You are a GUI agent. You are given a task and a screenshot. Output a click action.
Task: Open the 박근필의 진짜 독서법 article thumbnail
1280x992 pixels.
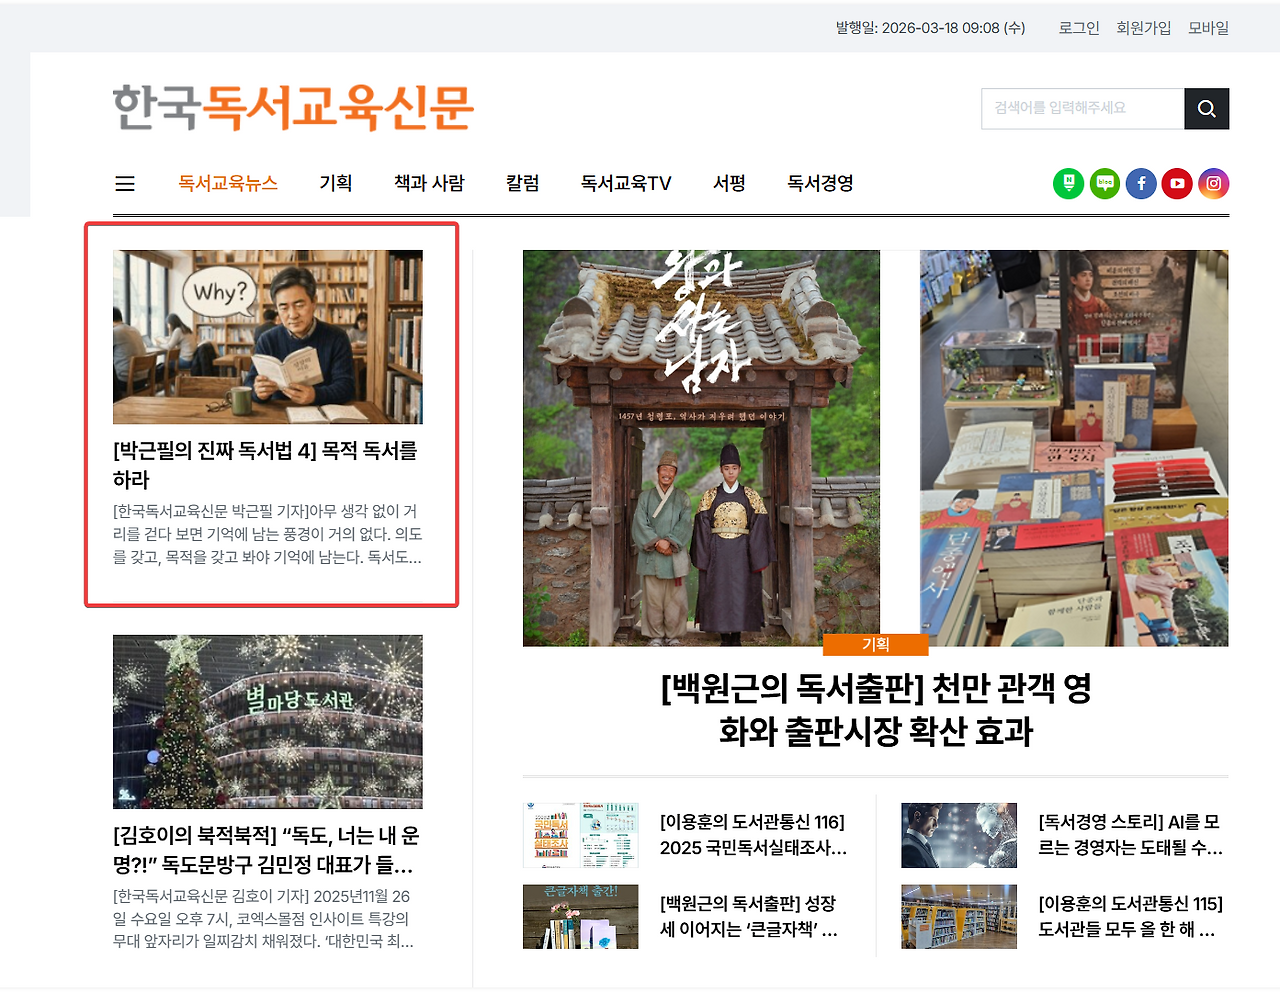268,337
